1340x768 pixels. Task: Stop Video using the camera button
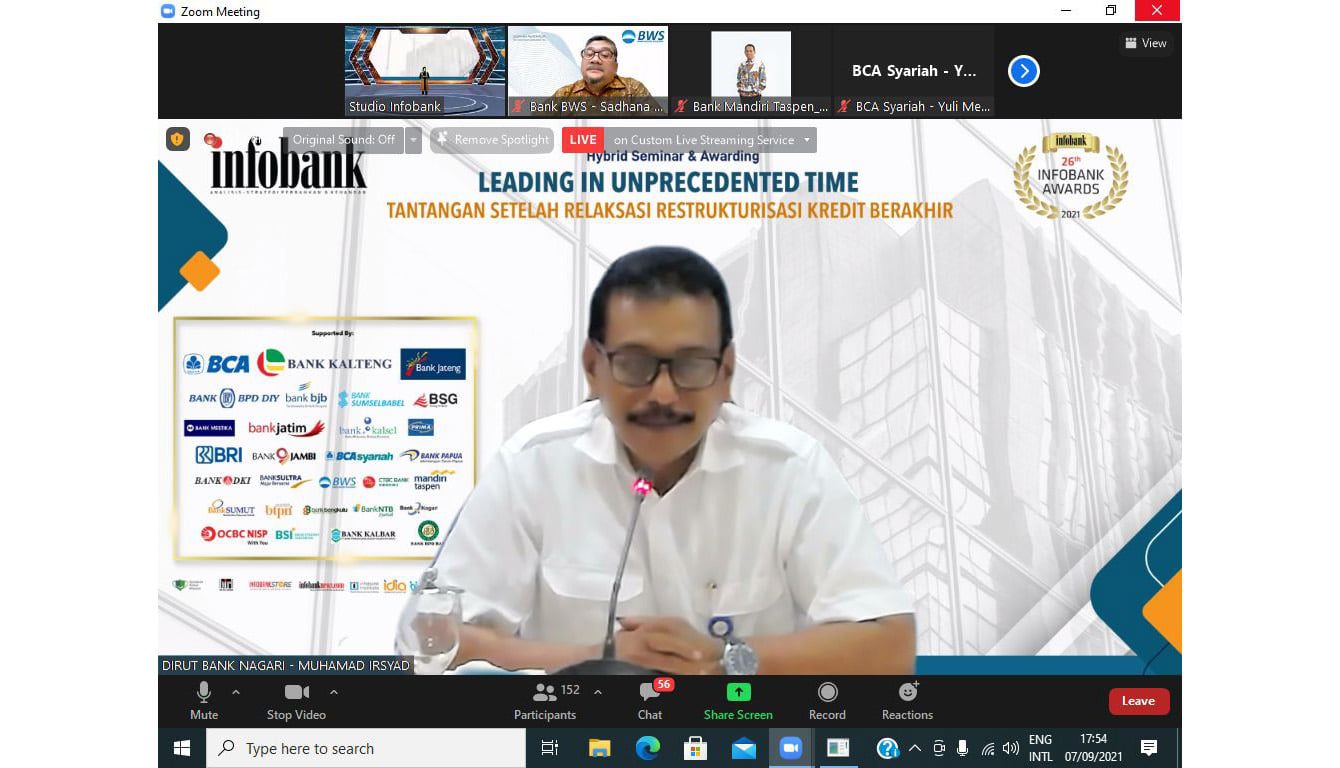click(296, 699)
